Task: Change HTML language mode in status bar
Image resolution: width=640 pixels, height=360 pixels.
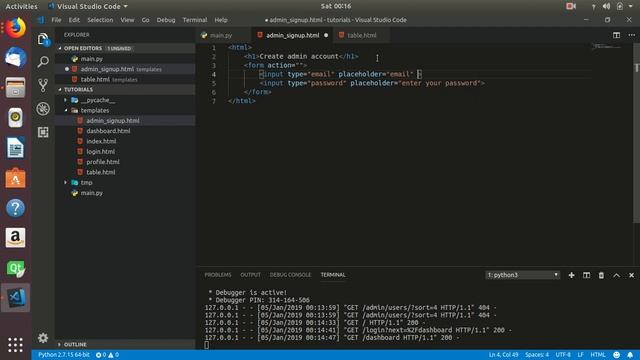Action: click(598, 355)
